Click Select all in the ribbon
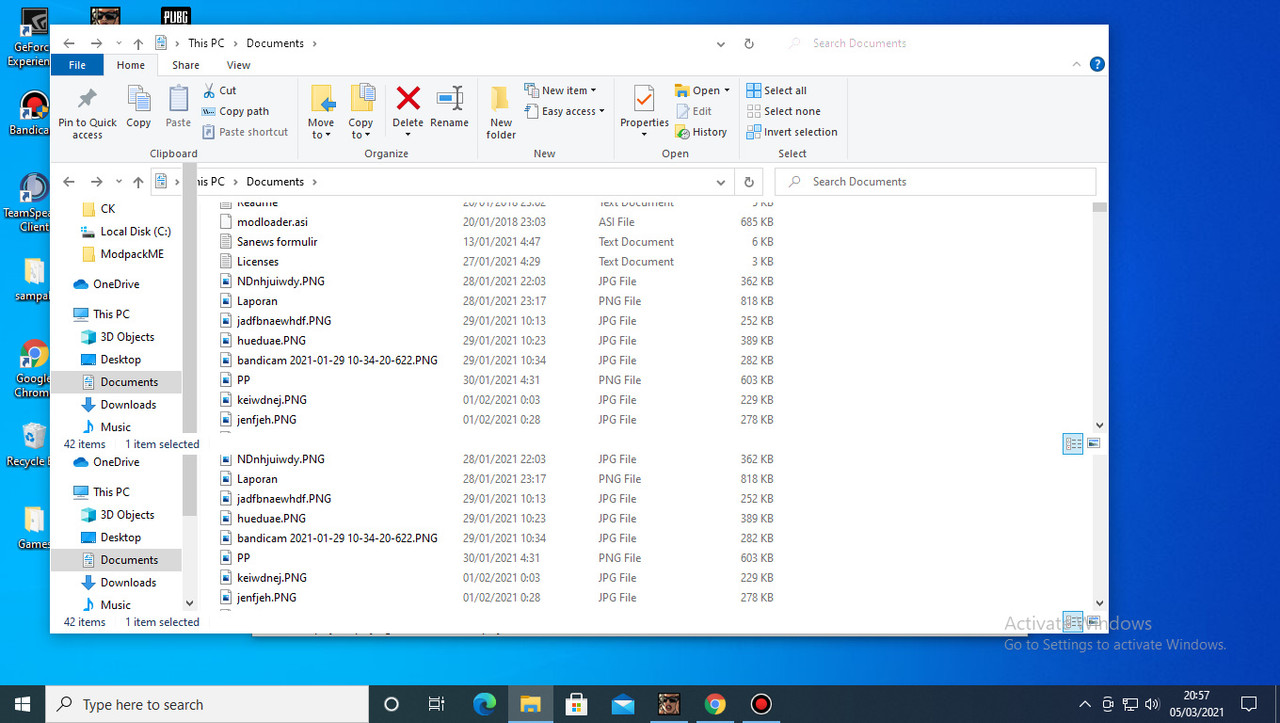Viewport: 1280px width, 723px height. coord(777,90)
